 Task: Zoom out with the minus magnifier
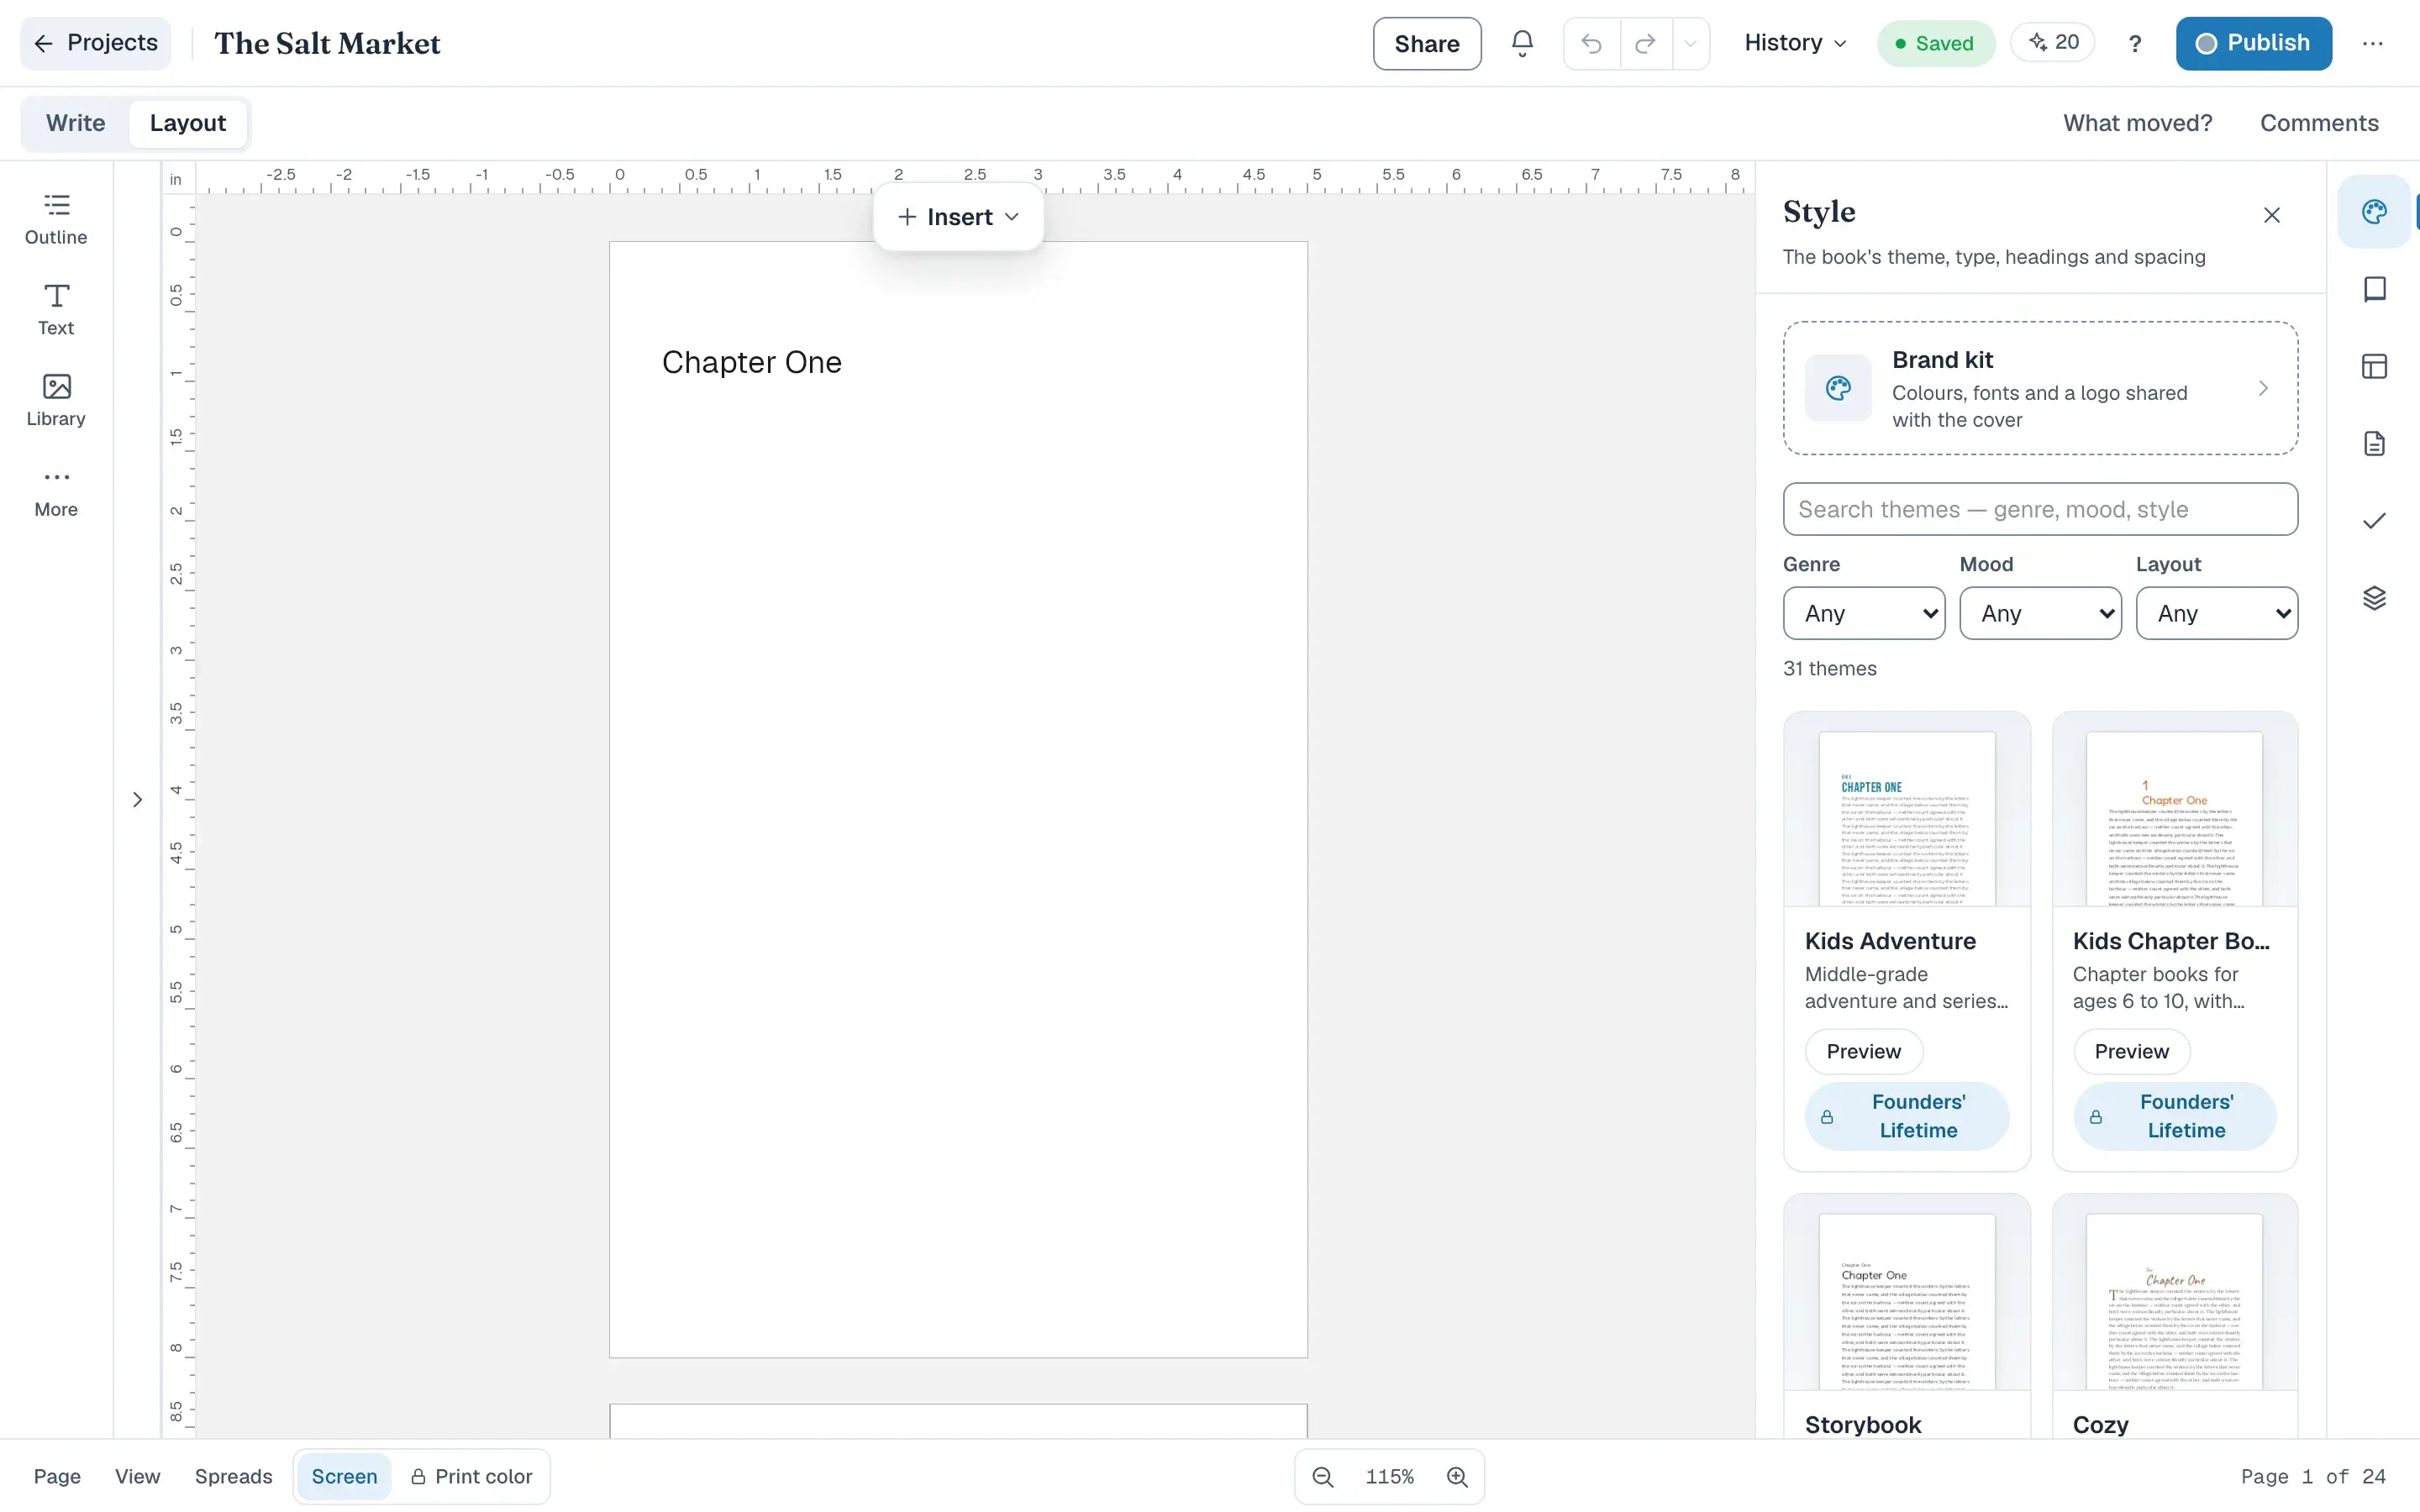[x=1322, y=1476]
